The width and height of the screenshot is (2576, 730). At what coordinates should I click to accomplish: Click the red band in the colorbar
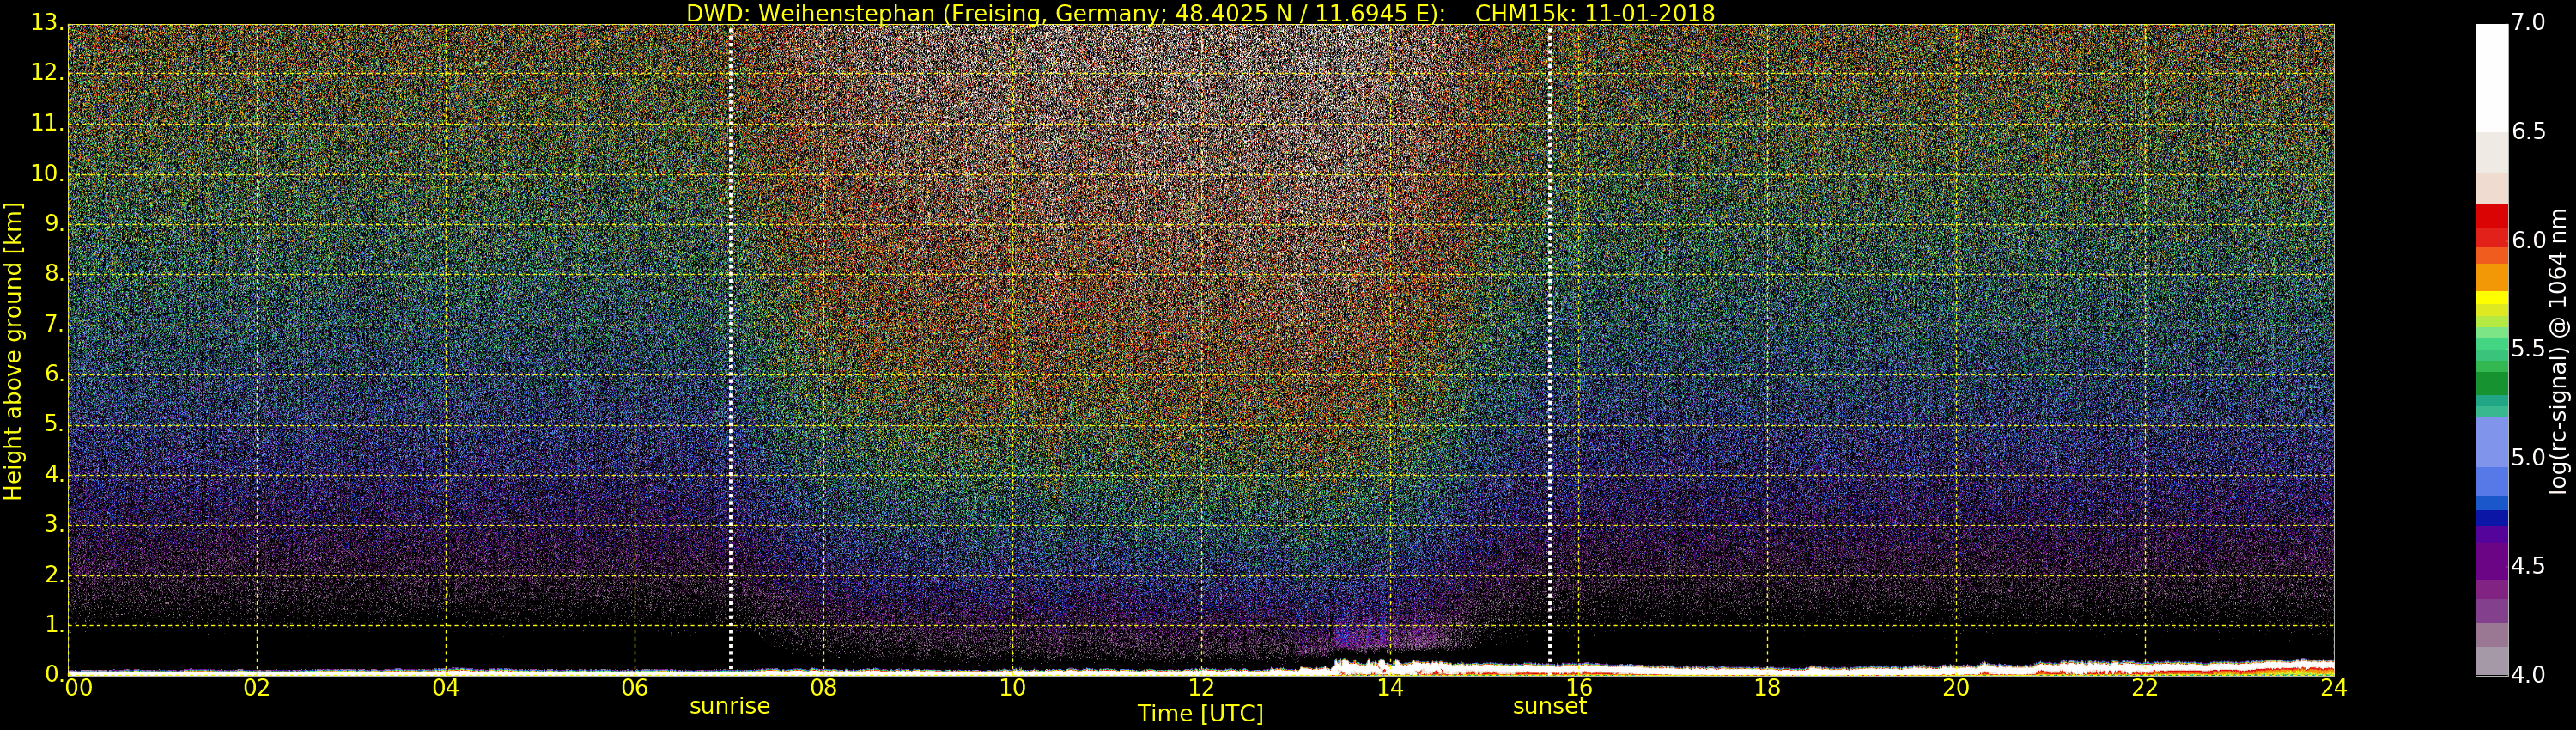(x=2491, y=225)
